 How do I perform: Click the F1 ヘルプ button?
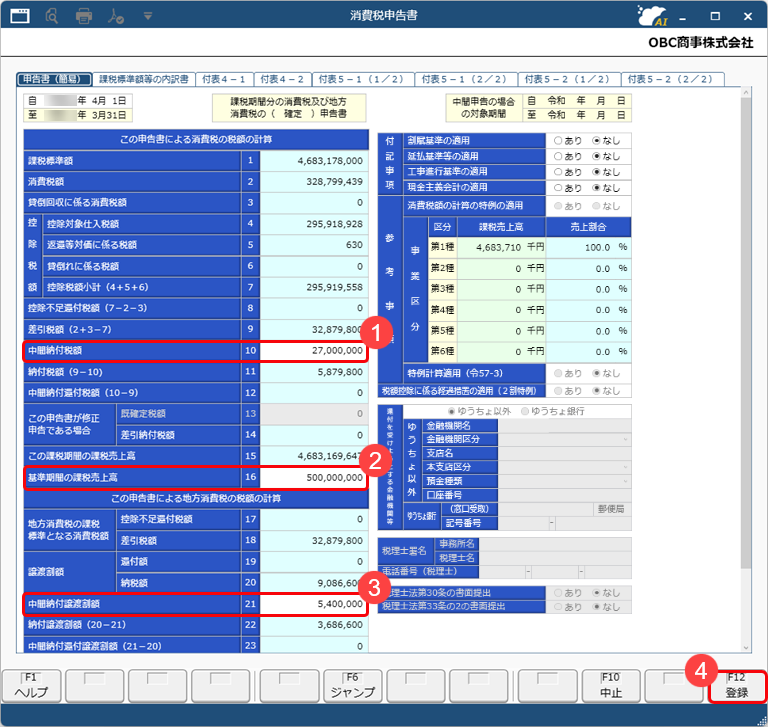tap(32, 685)
